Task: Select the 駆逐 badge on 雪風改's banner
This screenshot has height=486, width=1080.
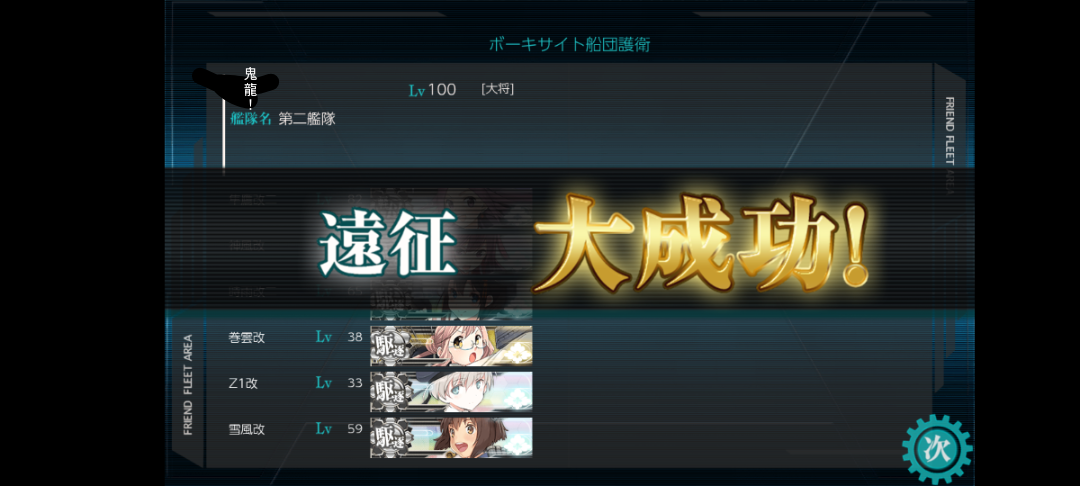Action: (391, 437)
